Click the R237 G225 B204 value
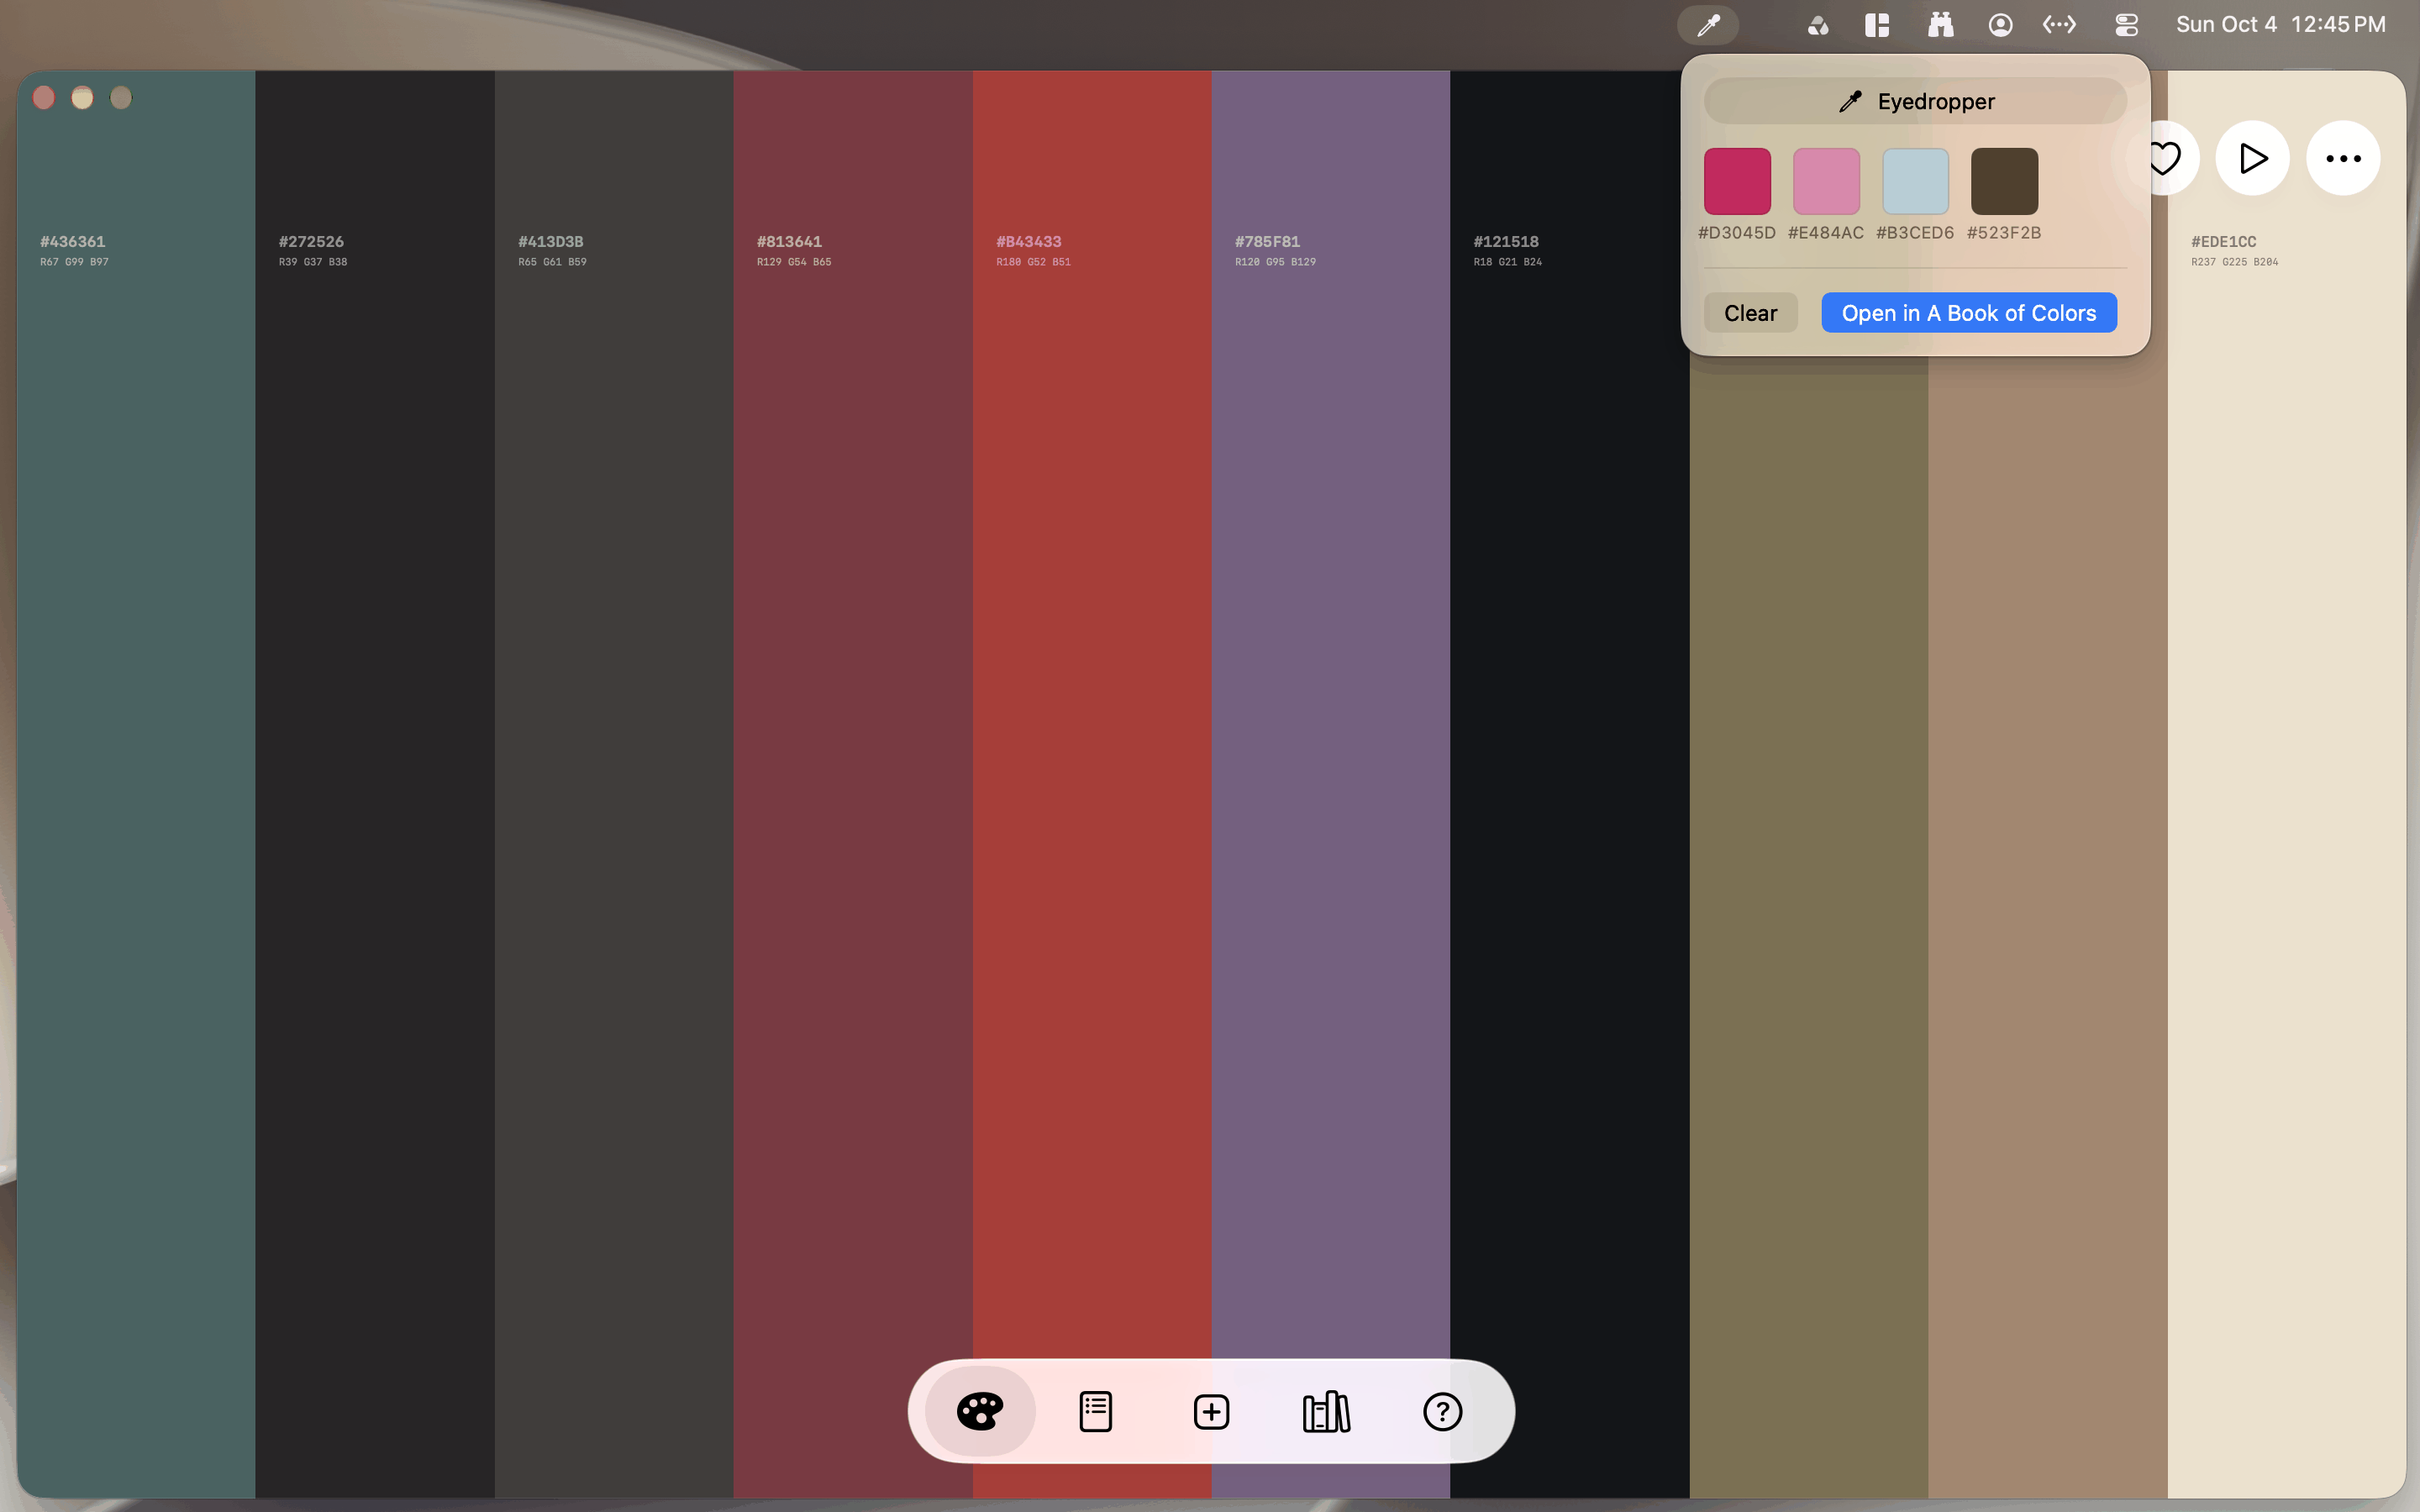Image resolution: width=2420 pixels, height=1512 pixels. (x=2234, y=262)
